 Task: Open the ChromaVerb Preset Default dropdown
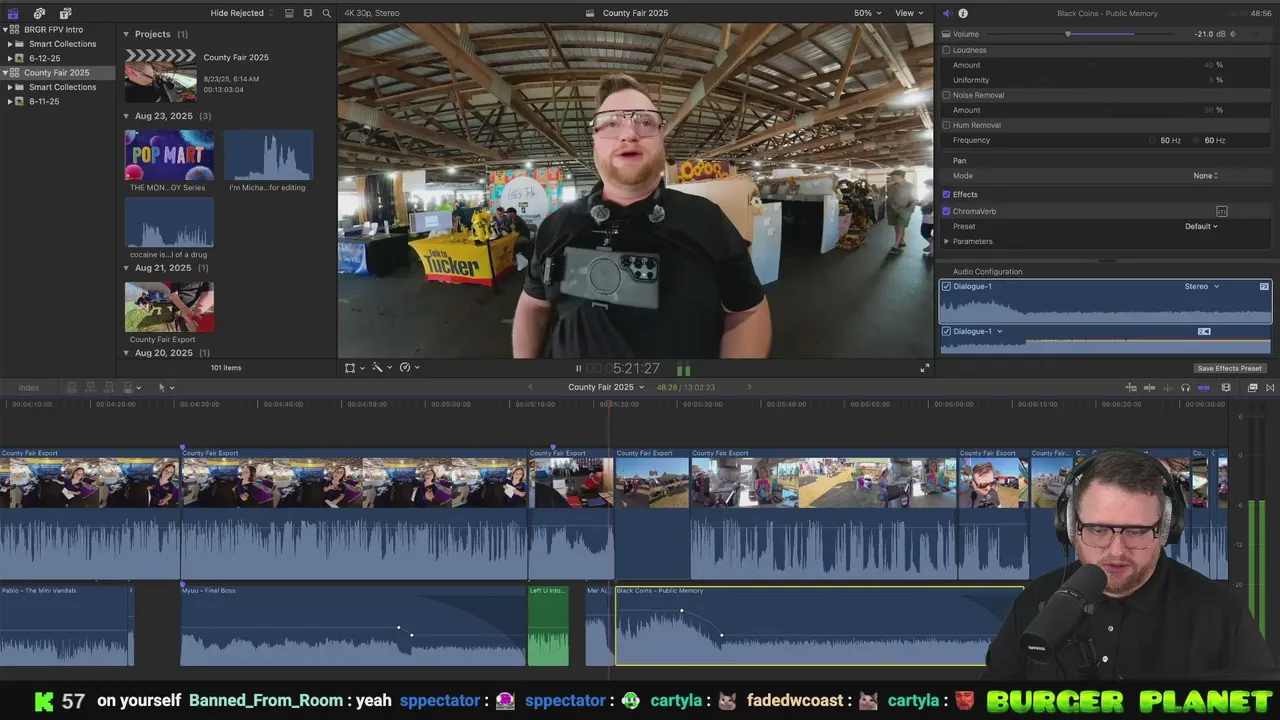pos(1201,226)
